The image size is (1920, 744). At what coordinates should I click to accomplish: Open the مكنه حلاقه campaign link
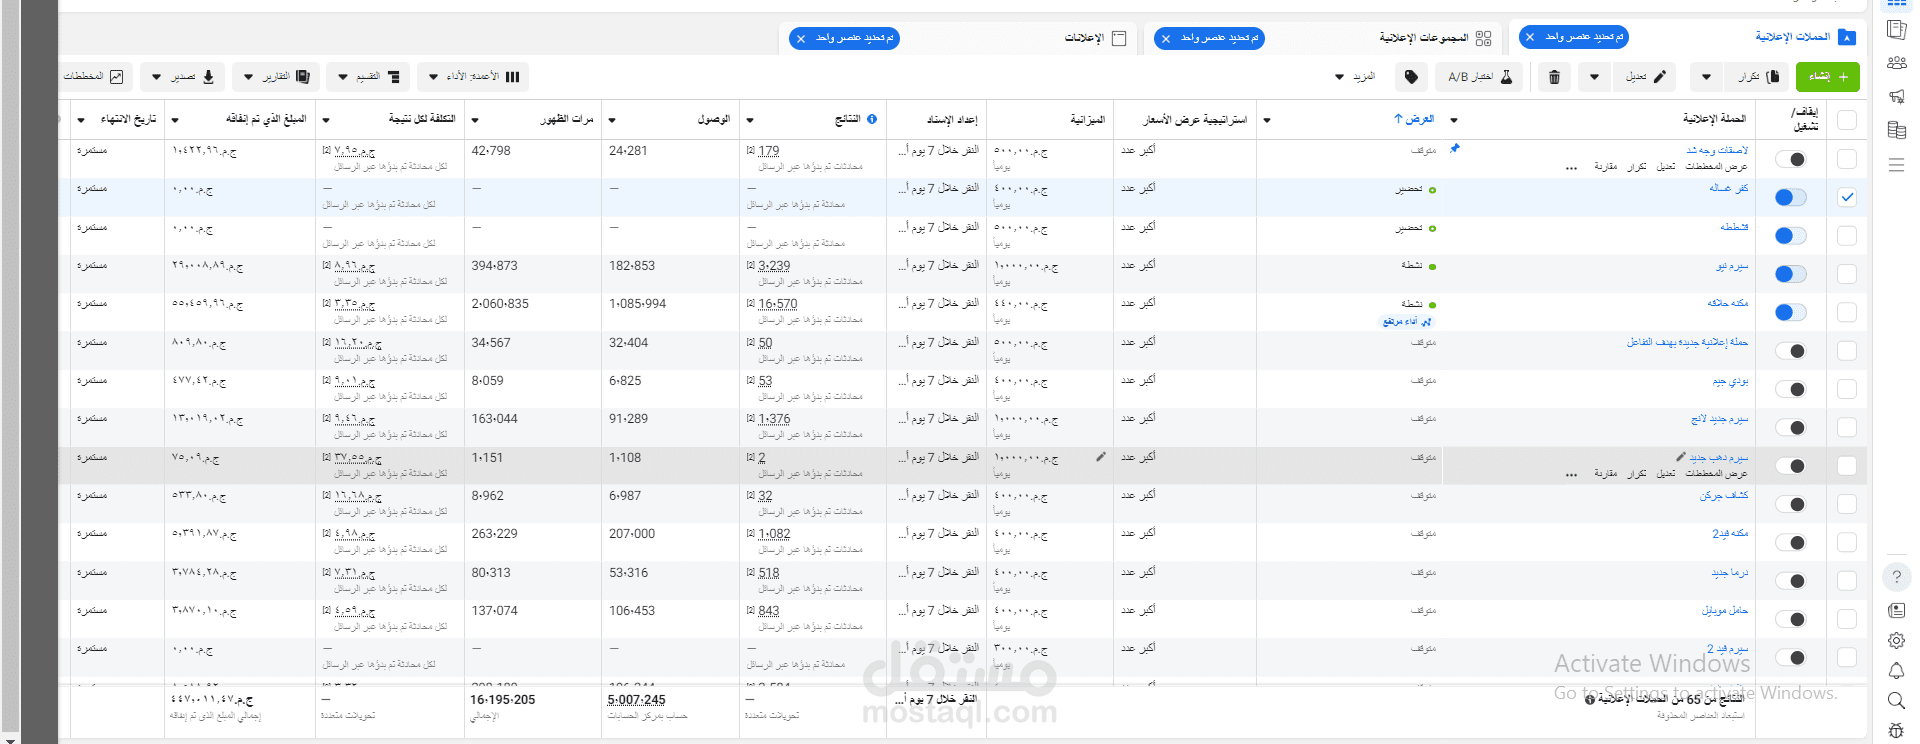[1728, 303]
